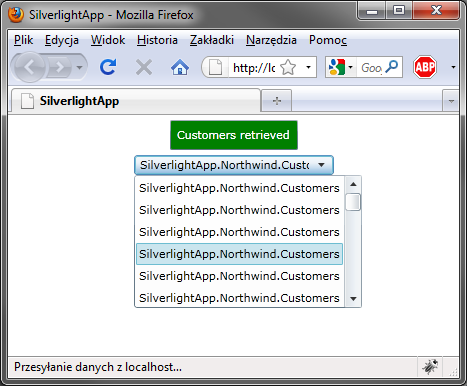Click the Forward navigation arrow
Viewport: 467px width, 386px height.
60,68
